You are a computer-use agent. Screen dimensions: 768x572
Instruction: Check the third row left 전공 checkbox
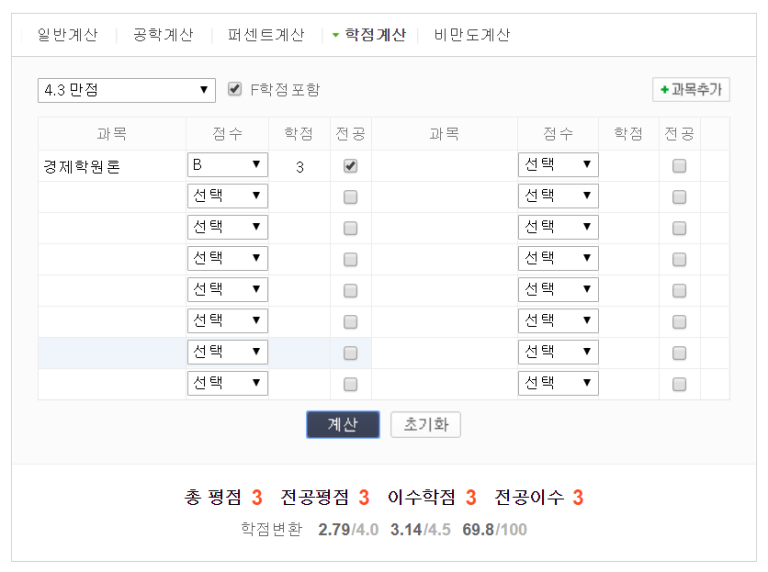[x=350, y=228]
